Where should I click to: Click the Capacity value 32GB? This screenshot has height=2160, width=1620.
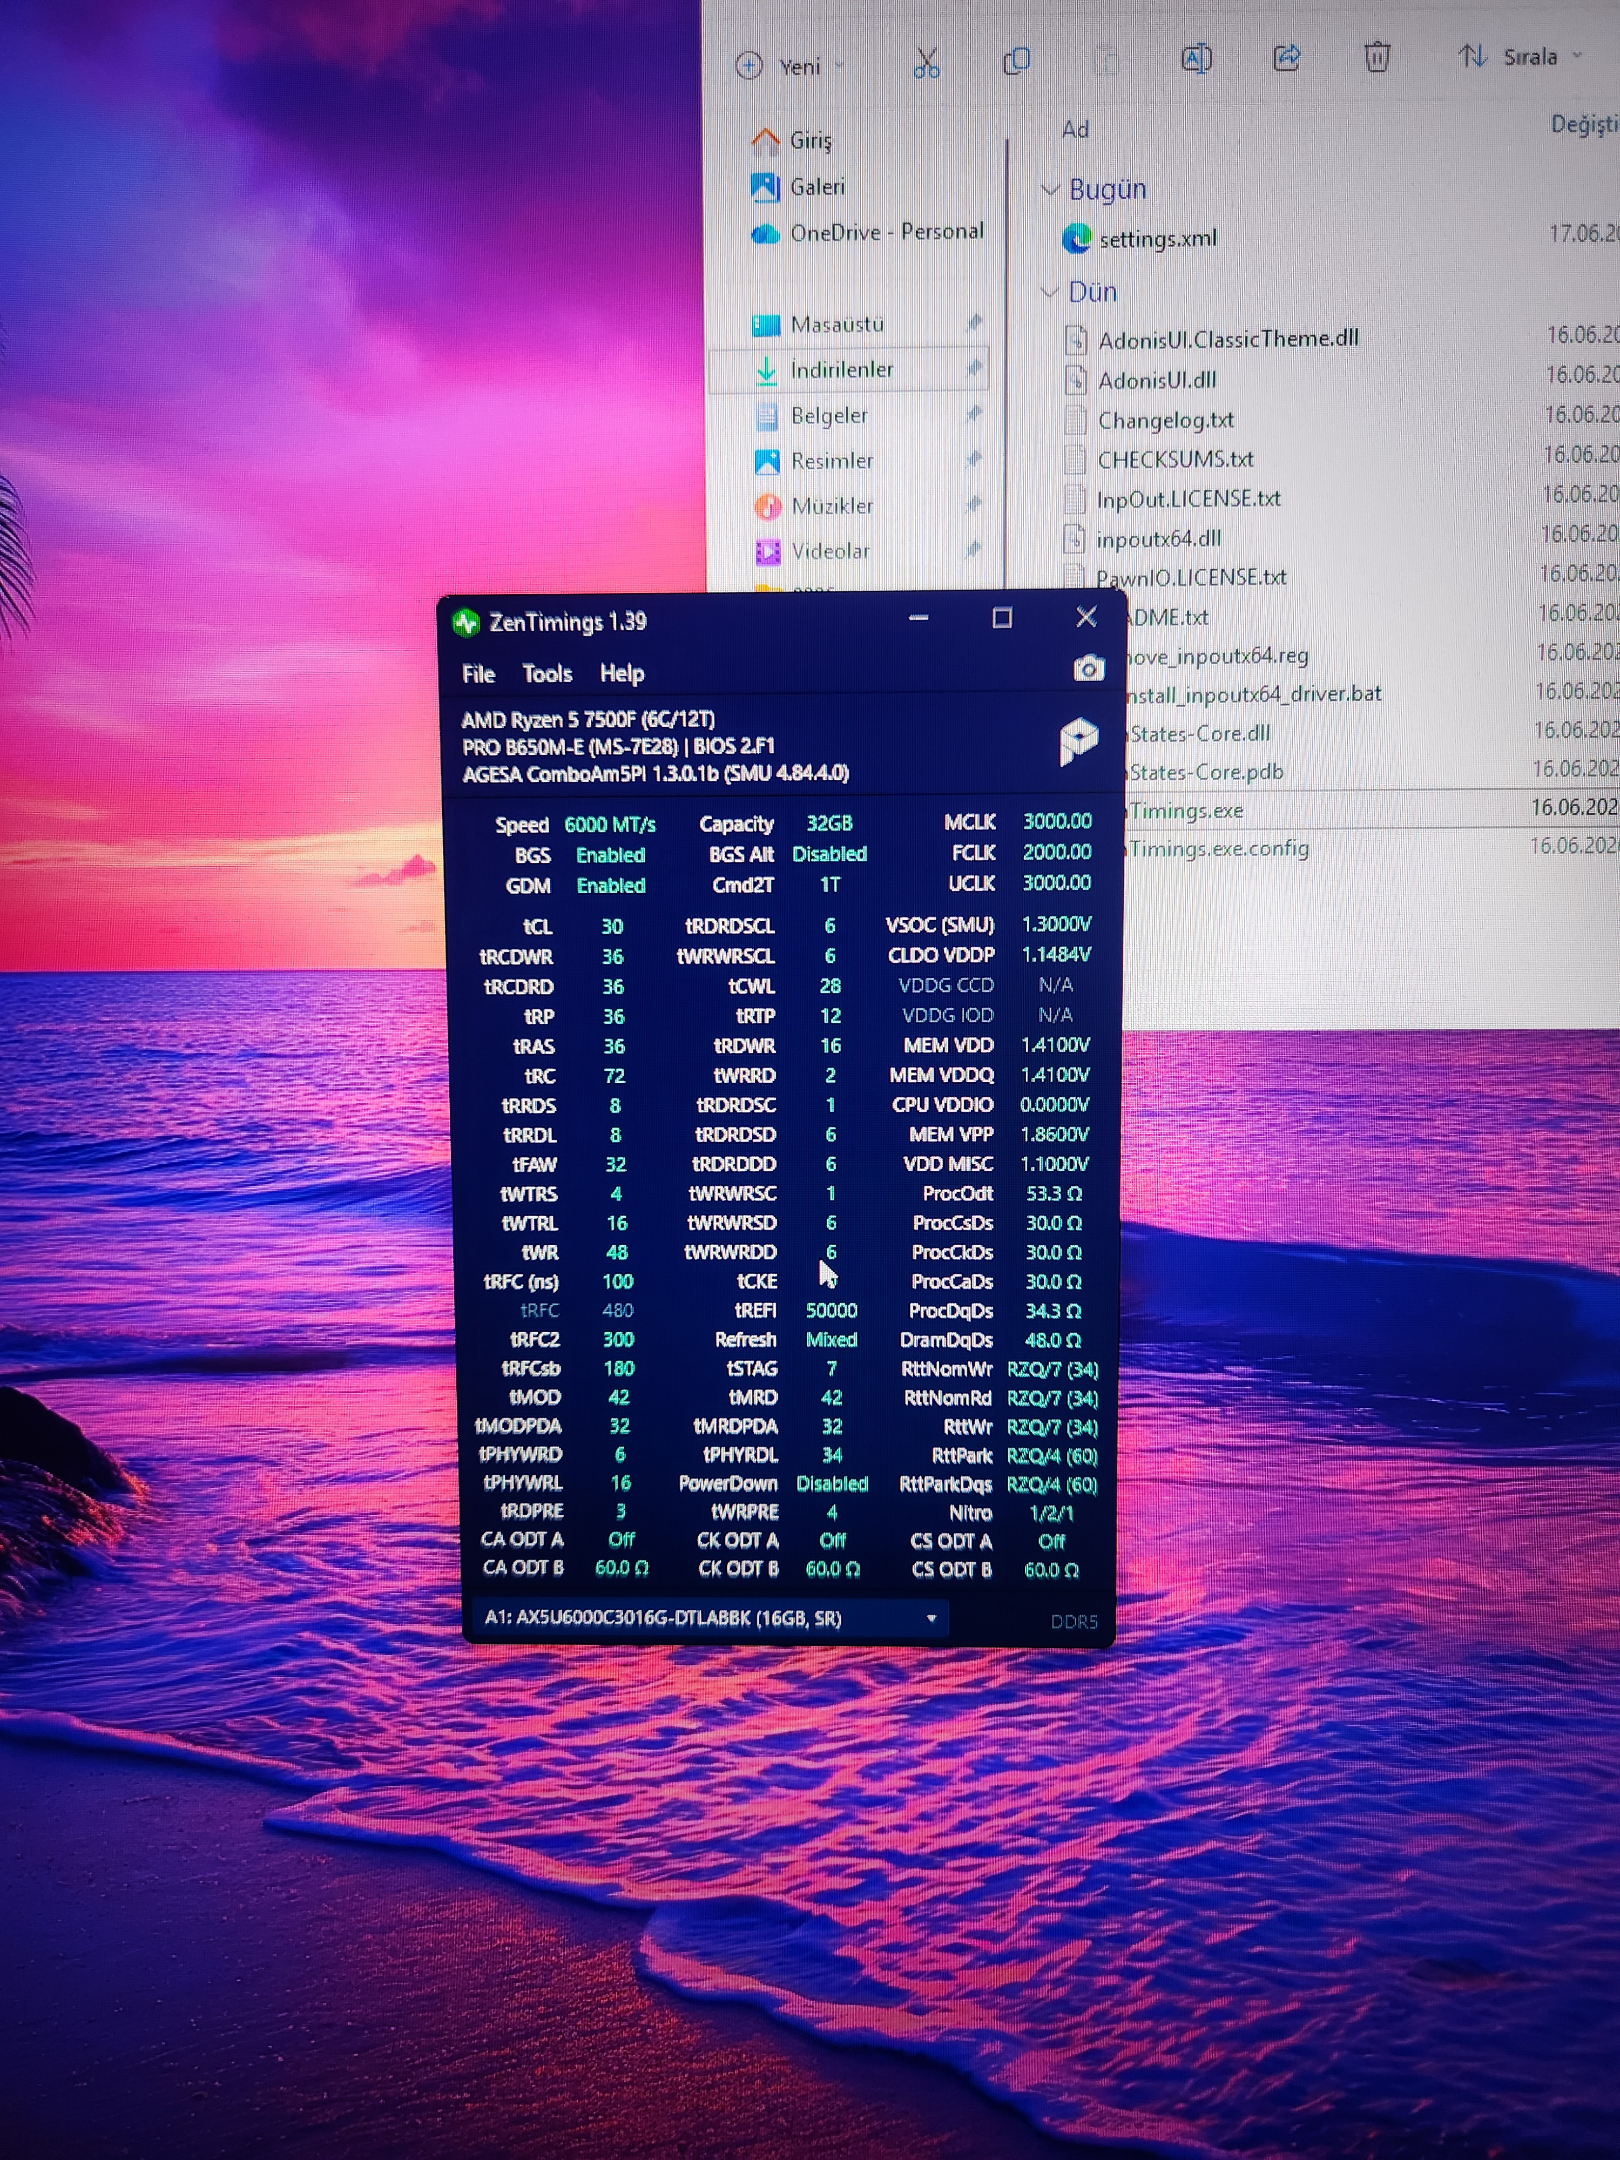click(829, 824)
